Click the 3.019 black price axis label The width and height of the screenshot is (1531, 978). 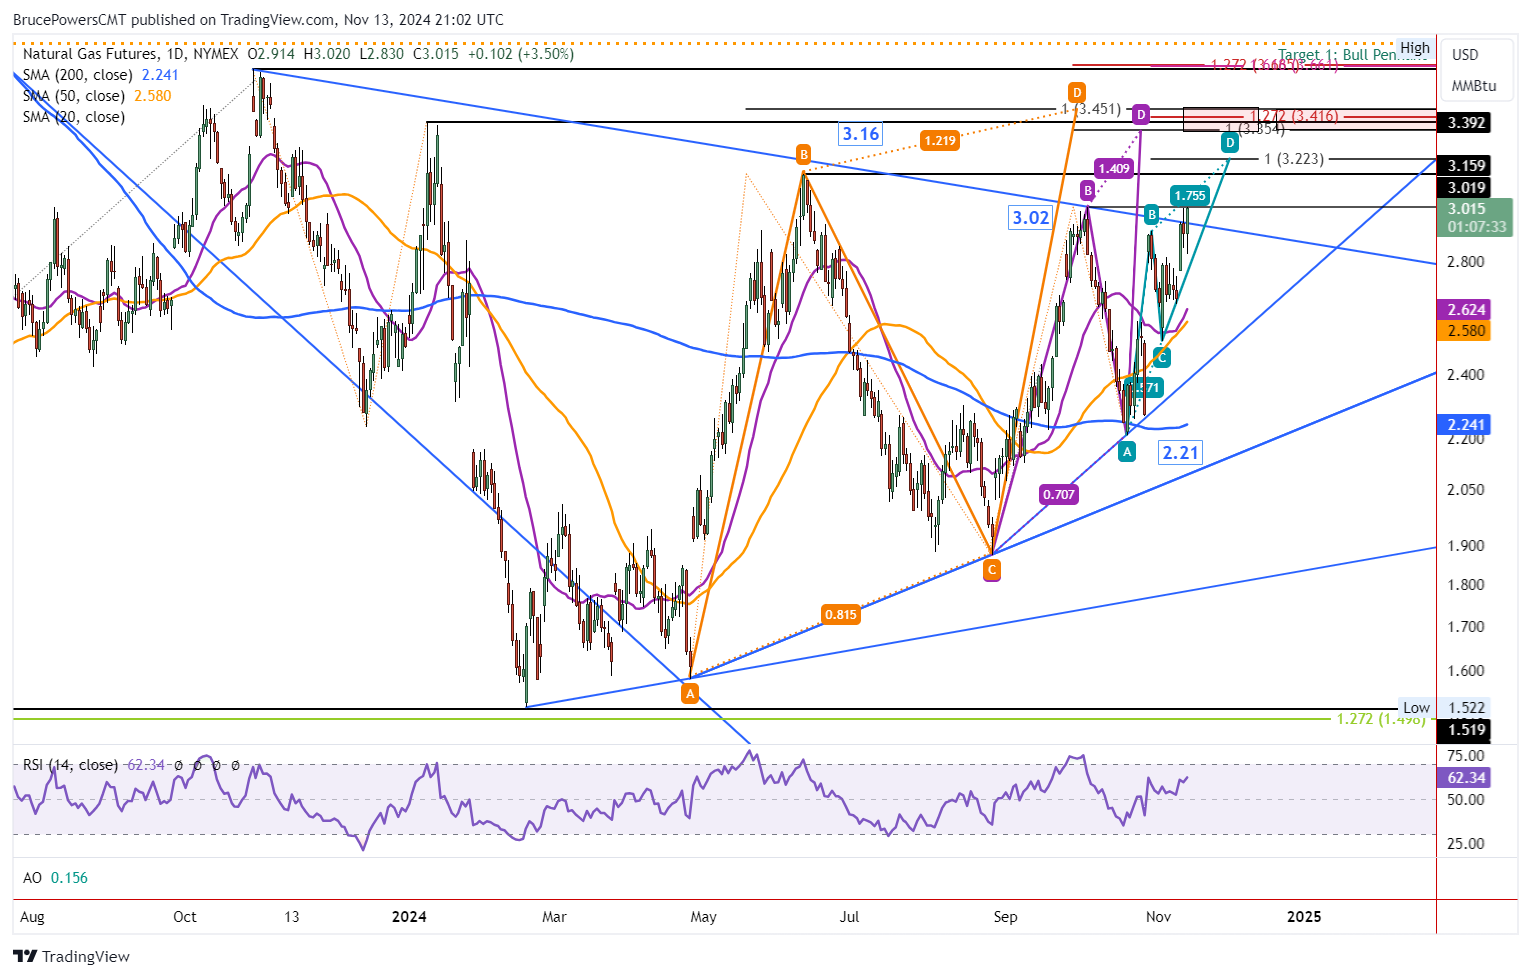click(x=1463, y=188)
